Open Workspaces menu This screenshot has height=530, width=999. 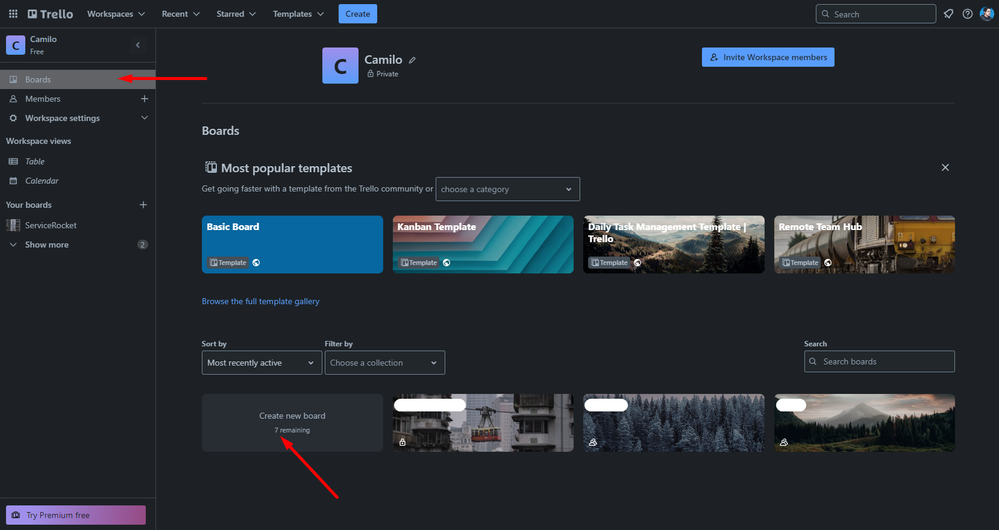pyautogui.click(x=116, y=13)
